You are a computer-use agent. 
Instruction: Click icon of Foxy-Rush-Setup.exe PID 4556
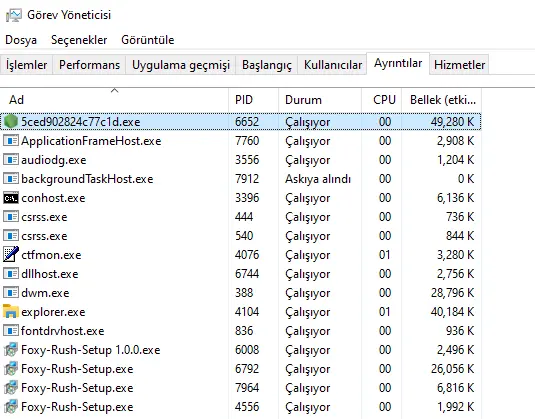(11, 407)
